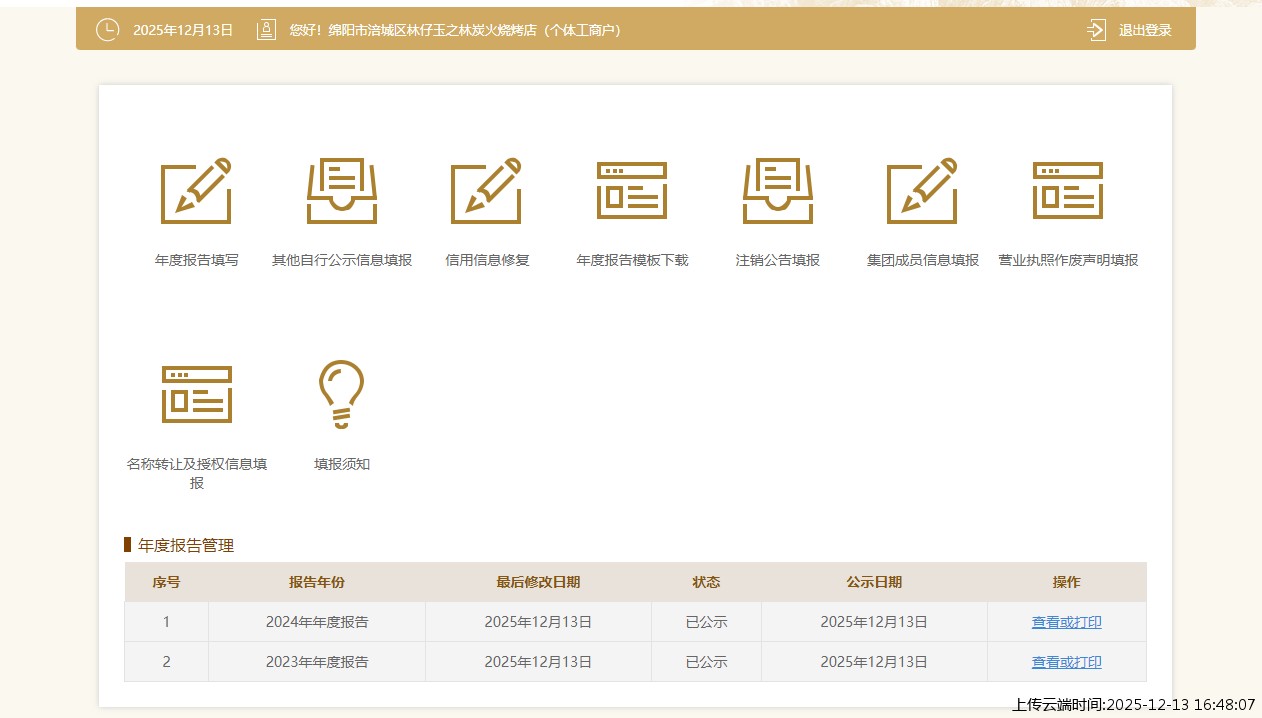Open the 营业执照作废声明填报 icon
The height and width of the screenshot is (718, 1262).
1068,191
